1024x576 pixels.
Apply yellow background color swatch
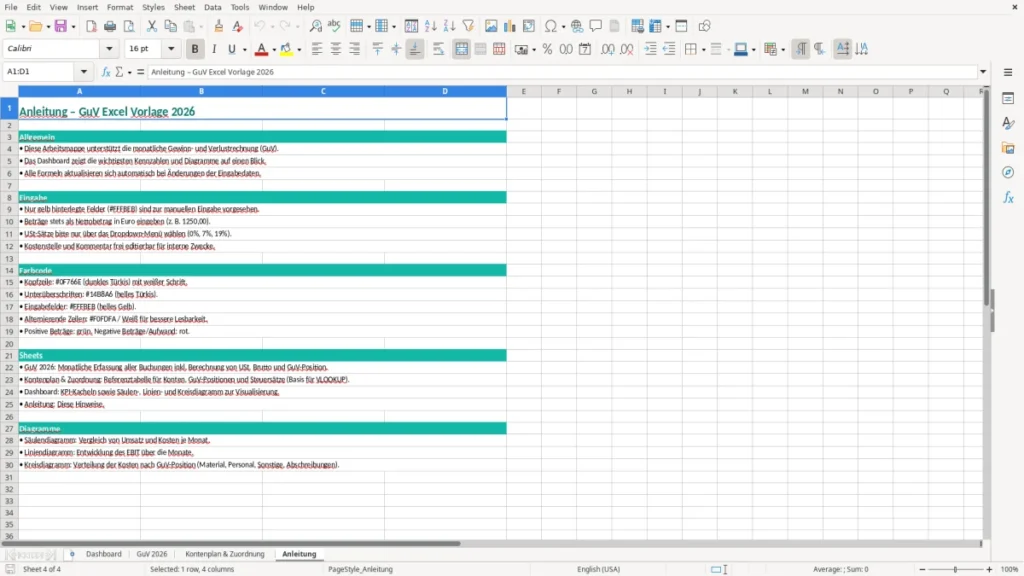pos(286,49)
